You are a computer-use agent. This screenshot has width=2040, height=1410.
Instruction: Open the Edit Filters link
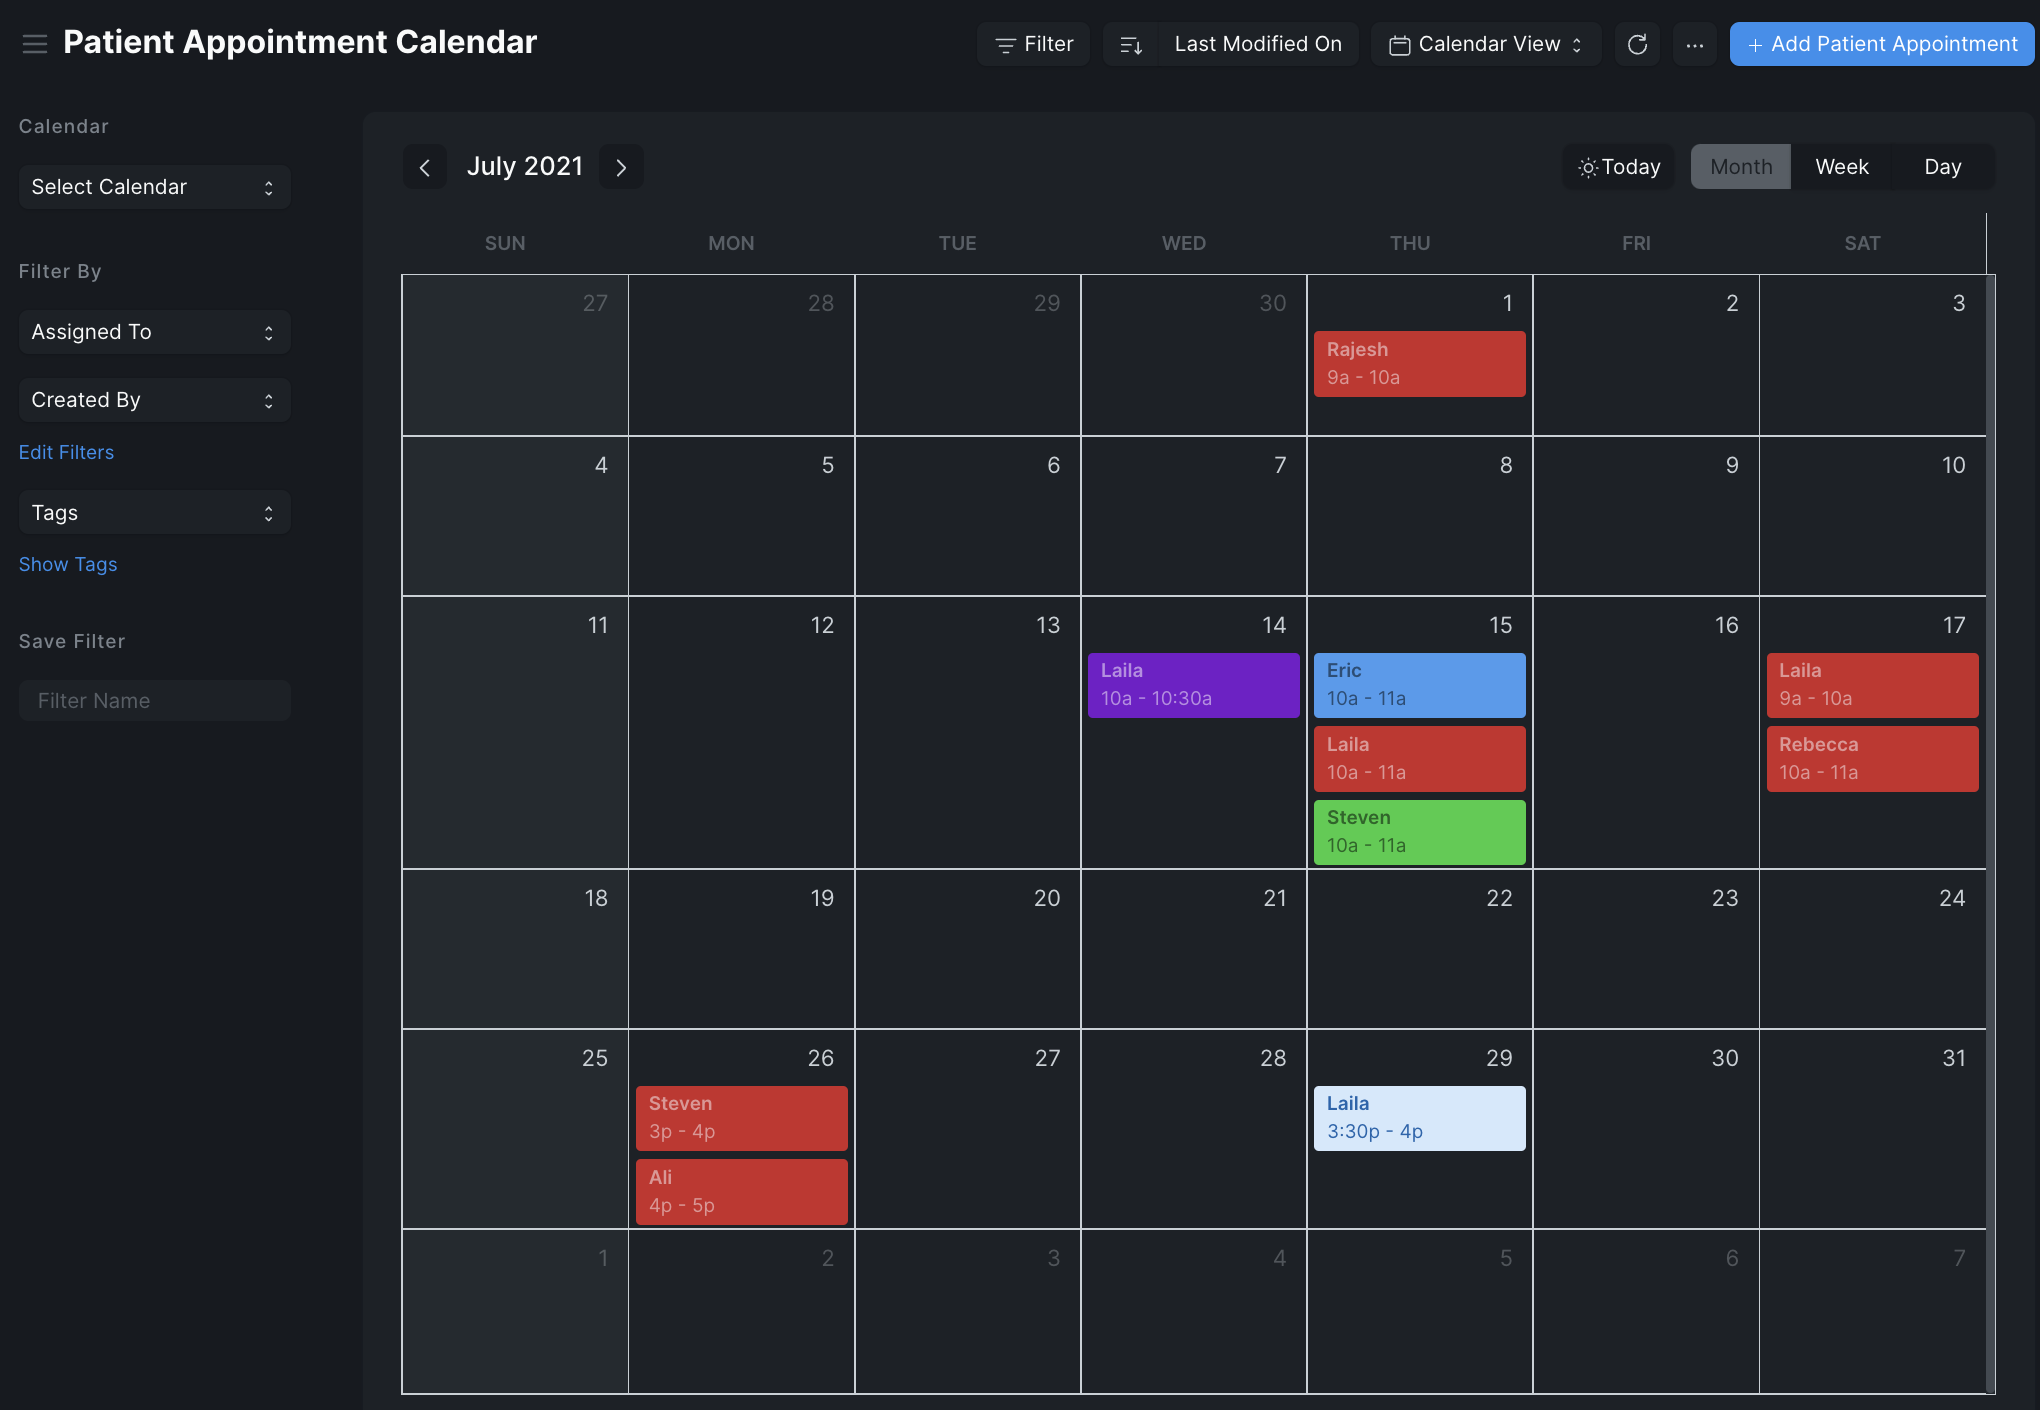(66, 452)
